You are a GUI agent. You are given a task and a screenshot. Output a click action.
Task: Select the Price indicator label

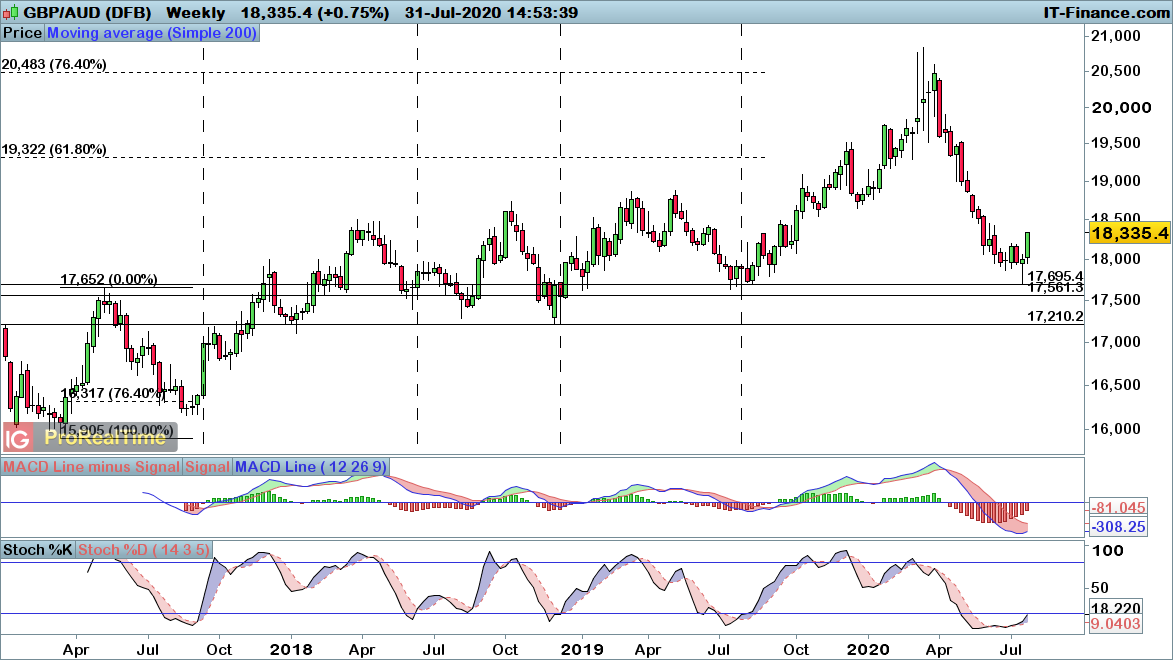[x=22, y=33]
